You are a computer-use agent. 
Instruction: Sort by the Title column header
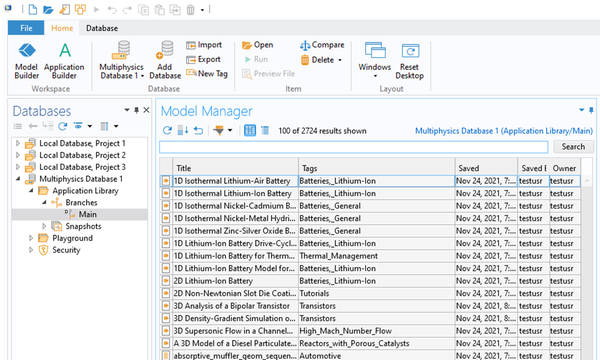pos(235,168)
